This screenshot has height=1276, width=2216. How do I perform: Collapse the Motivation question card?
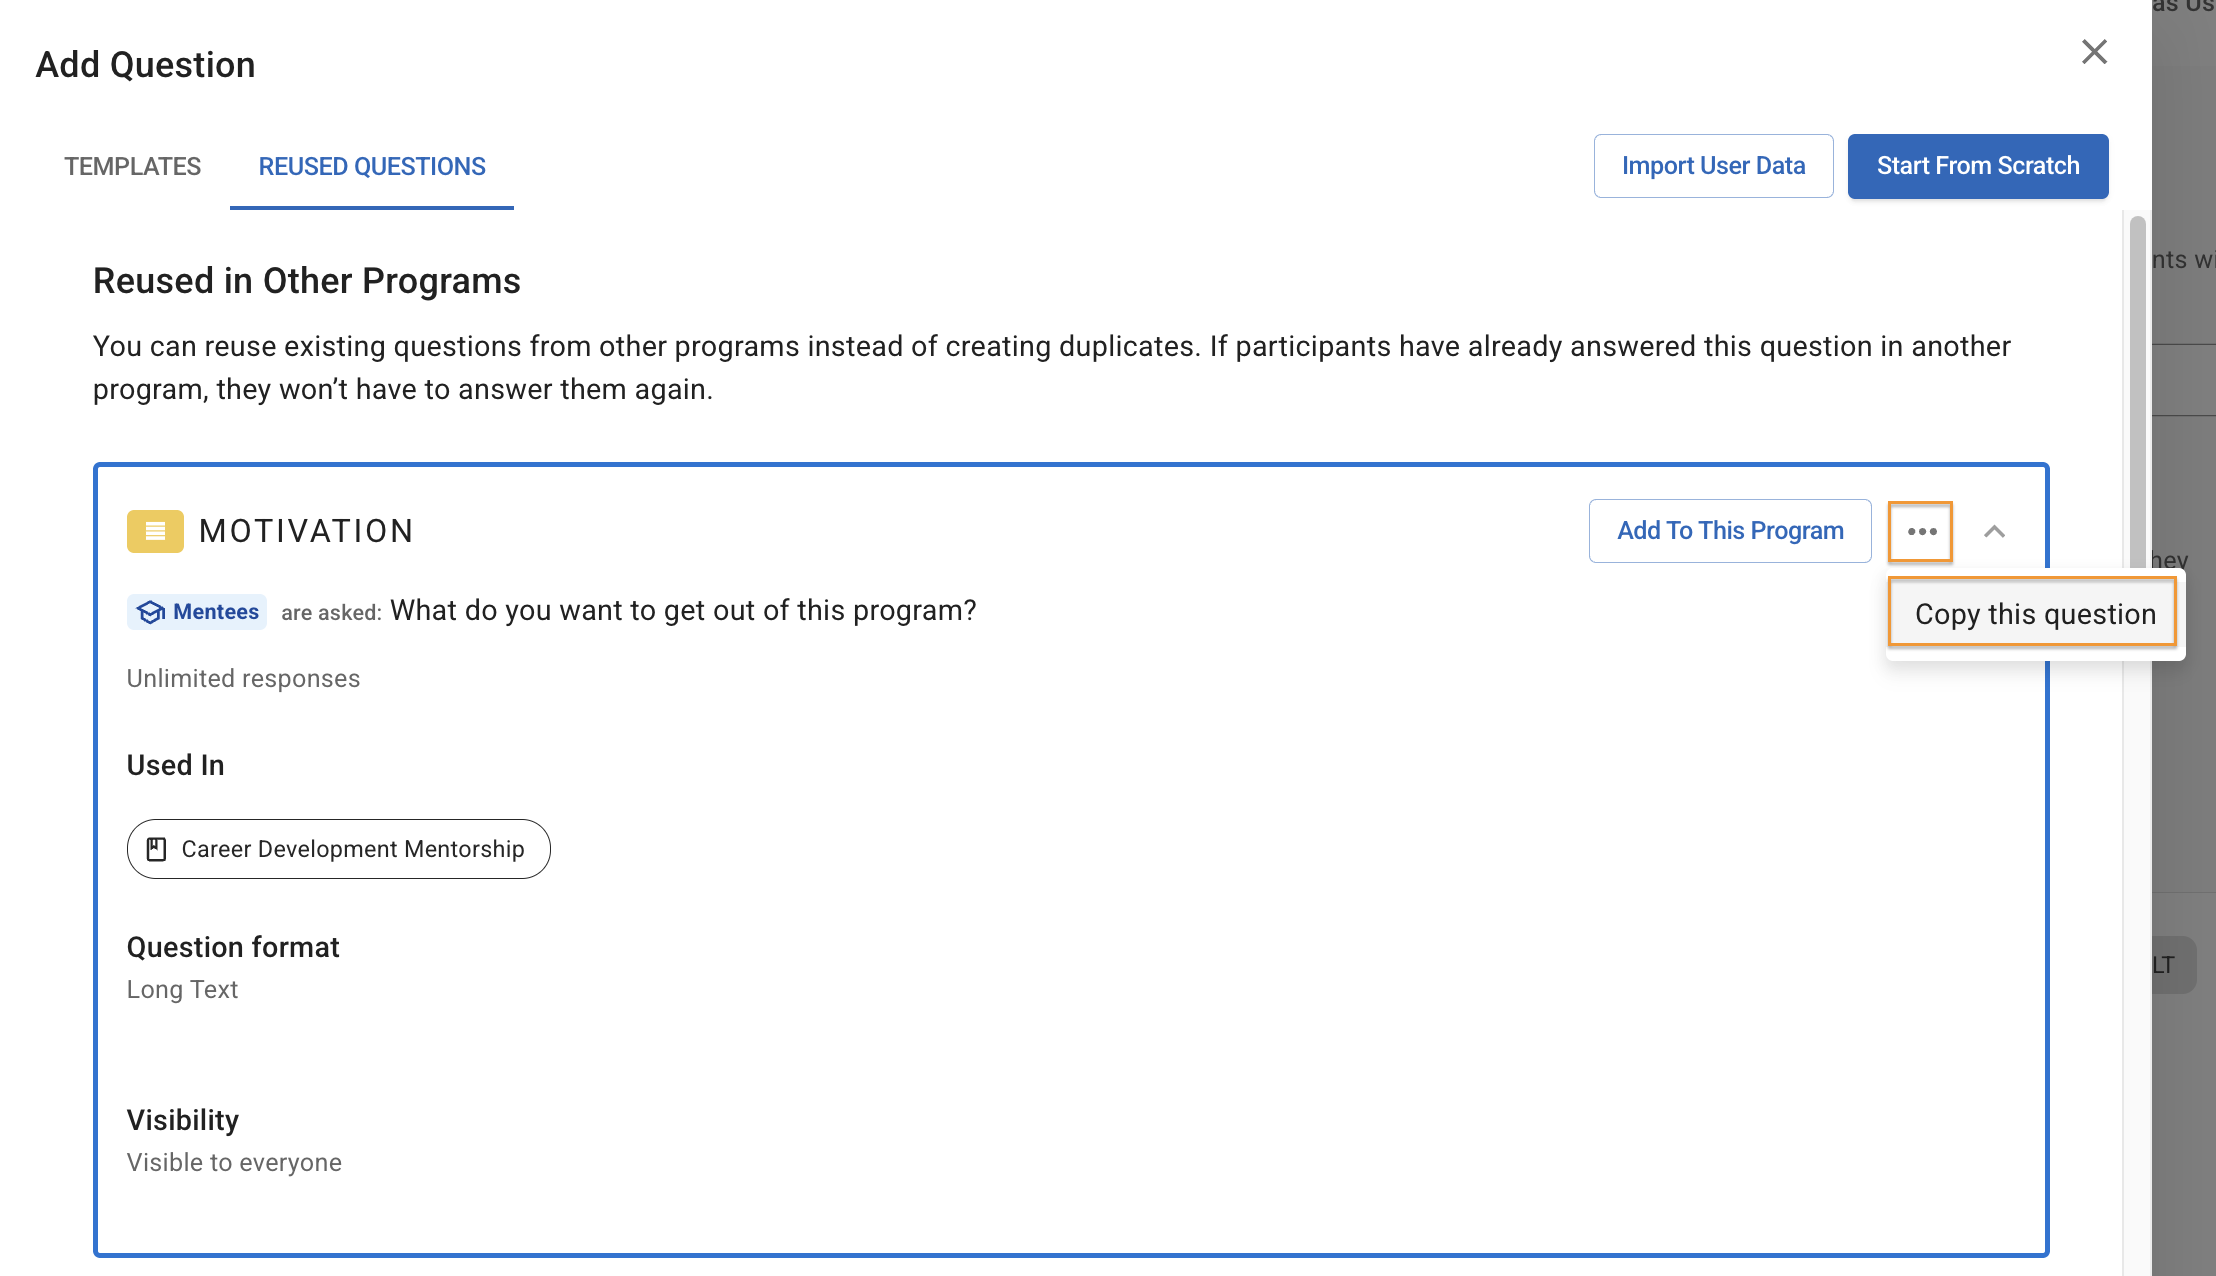coord(1994,531)
